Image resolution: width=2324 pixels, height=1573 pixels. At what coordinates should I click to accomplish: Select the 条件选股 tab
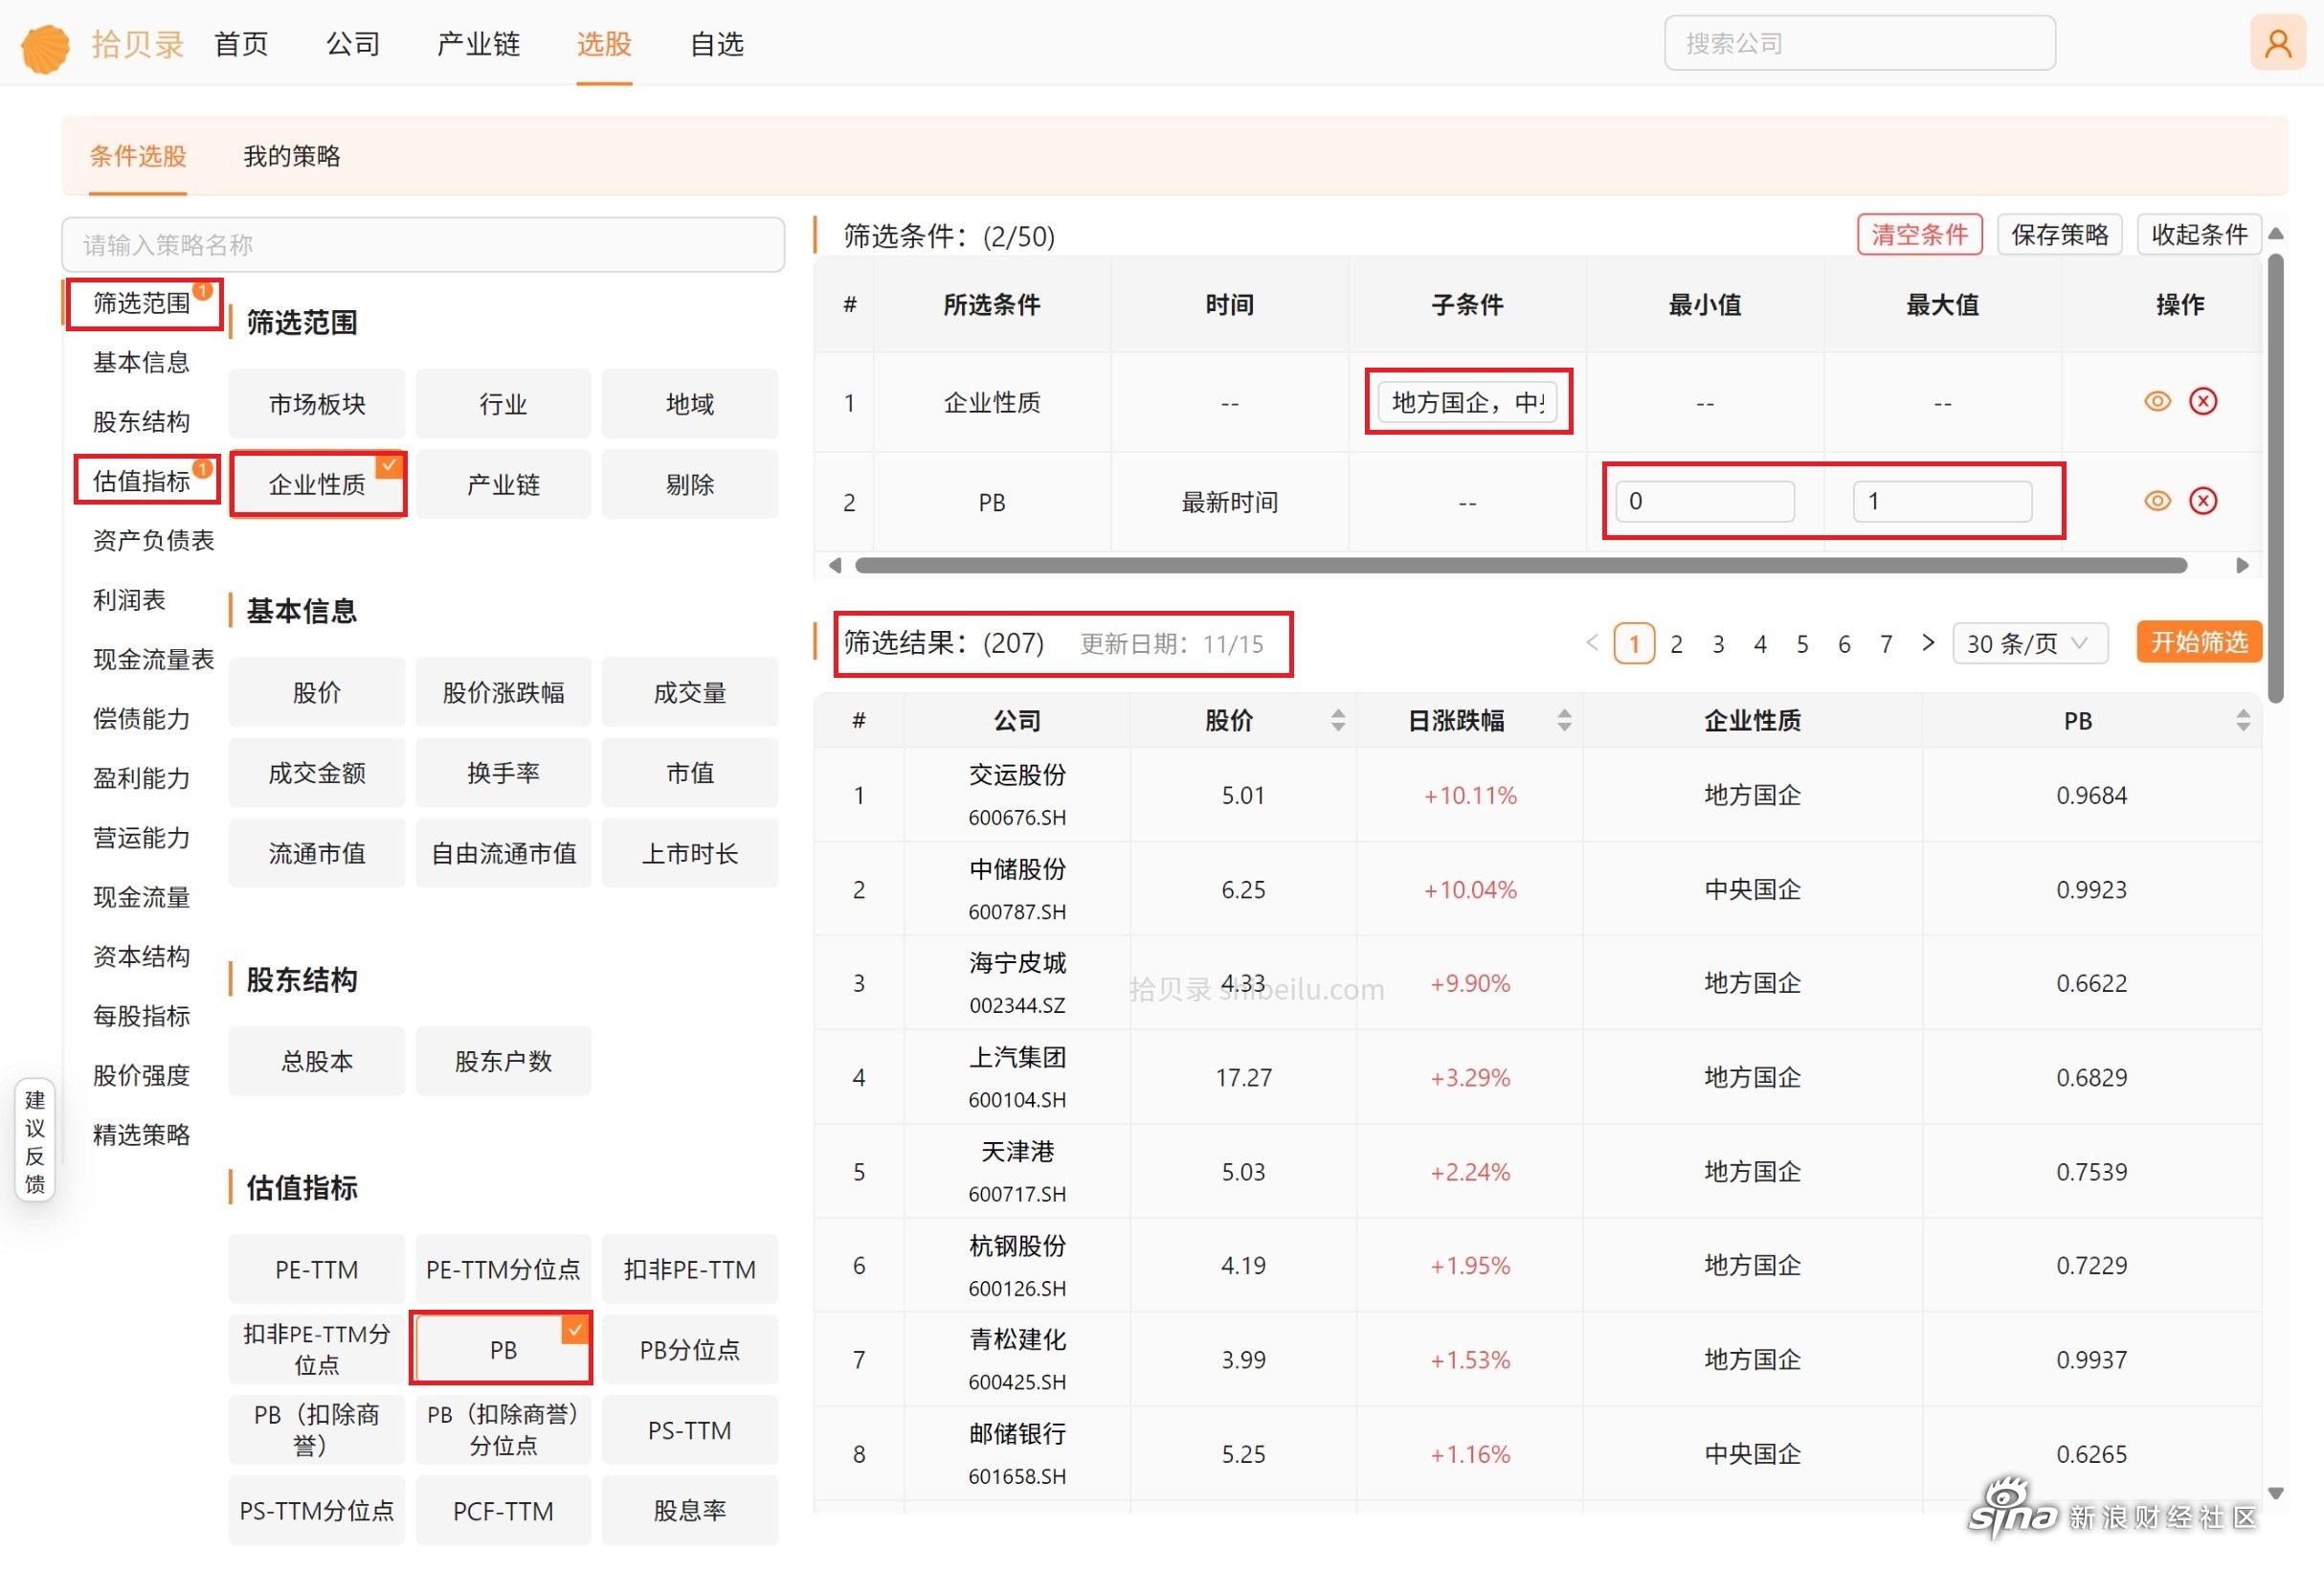[138, 156]
